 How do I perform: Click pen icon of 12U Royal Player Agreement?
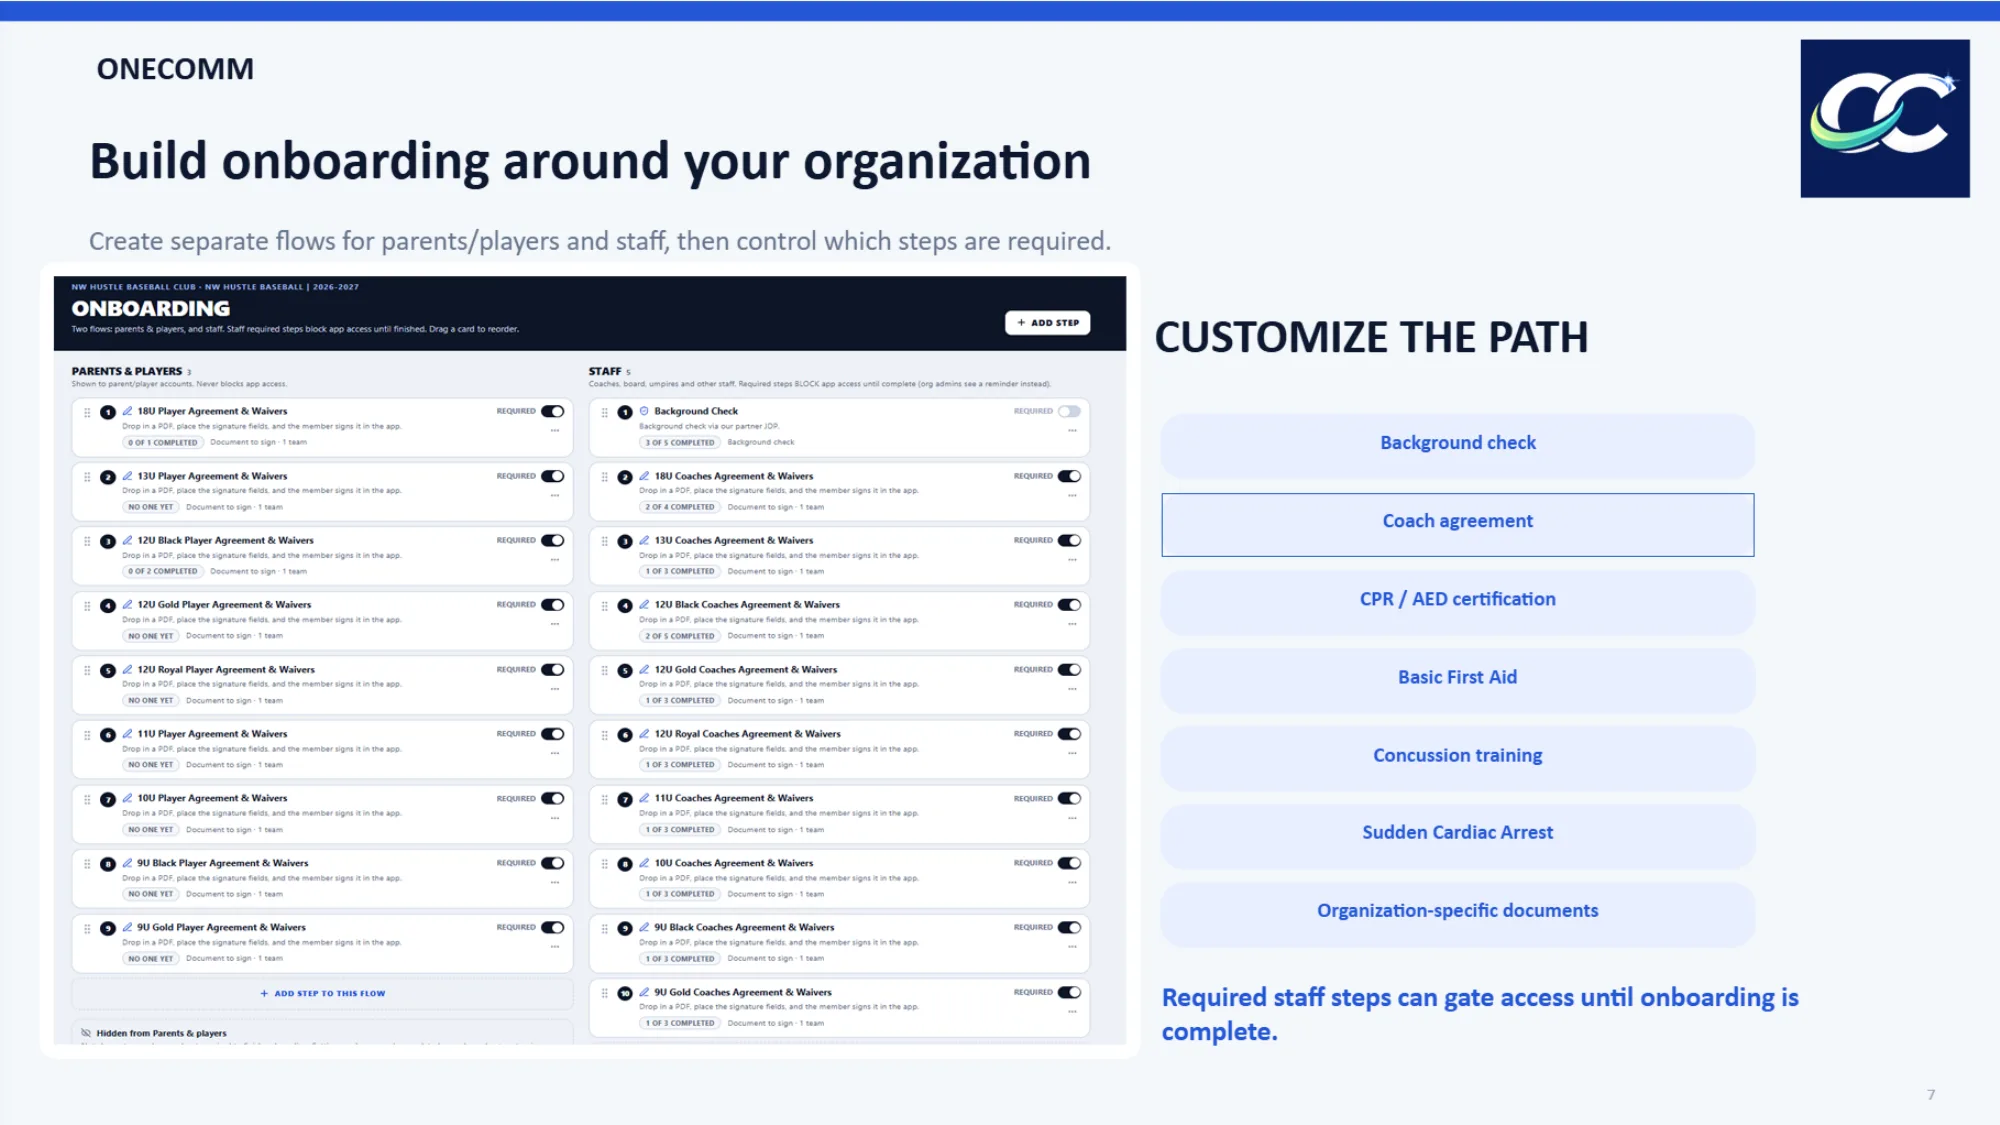click(x=128, y=670)
